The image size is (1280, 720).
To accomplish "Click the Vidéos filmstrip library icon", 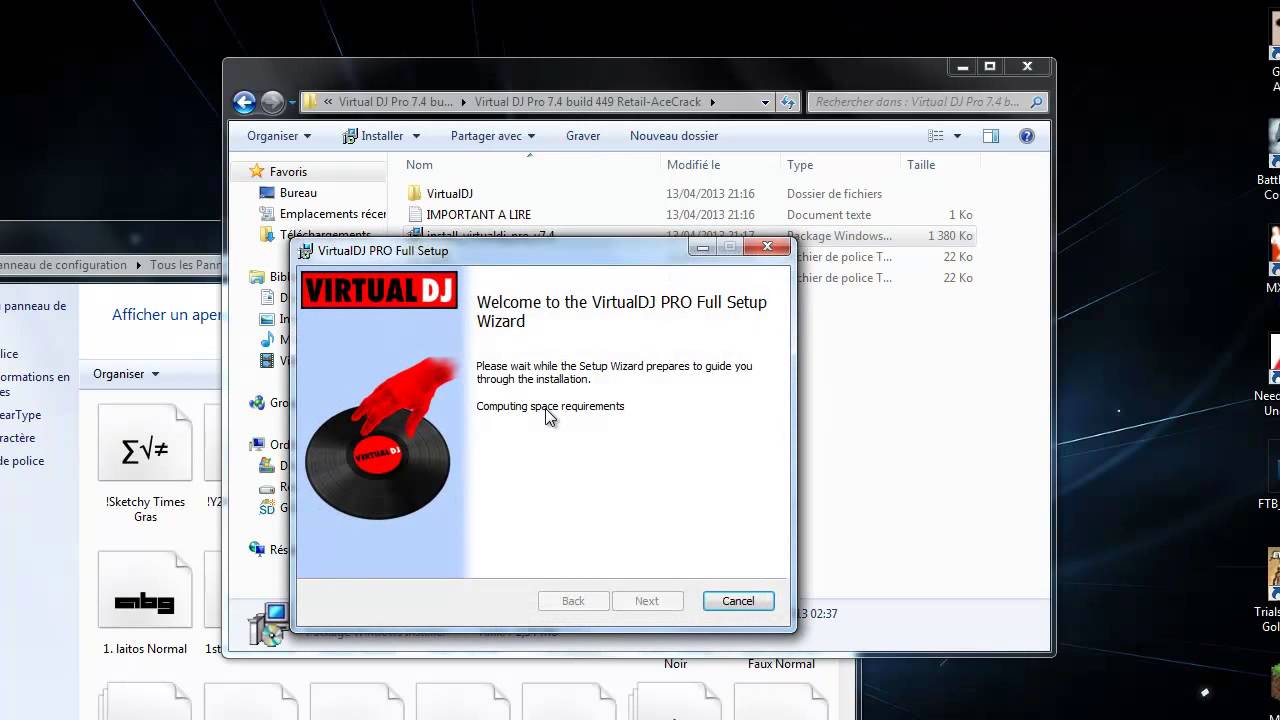I will tap(267, 361).
